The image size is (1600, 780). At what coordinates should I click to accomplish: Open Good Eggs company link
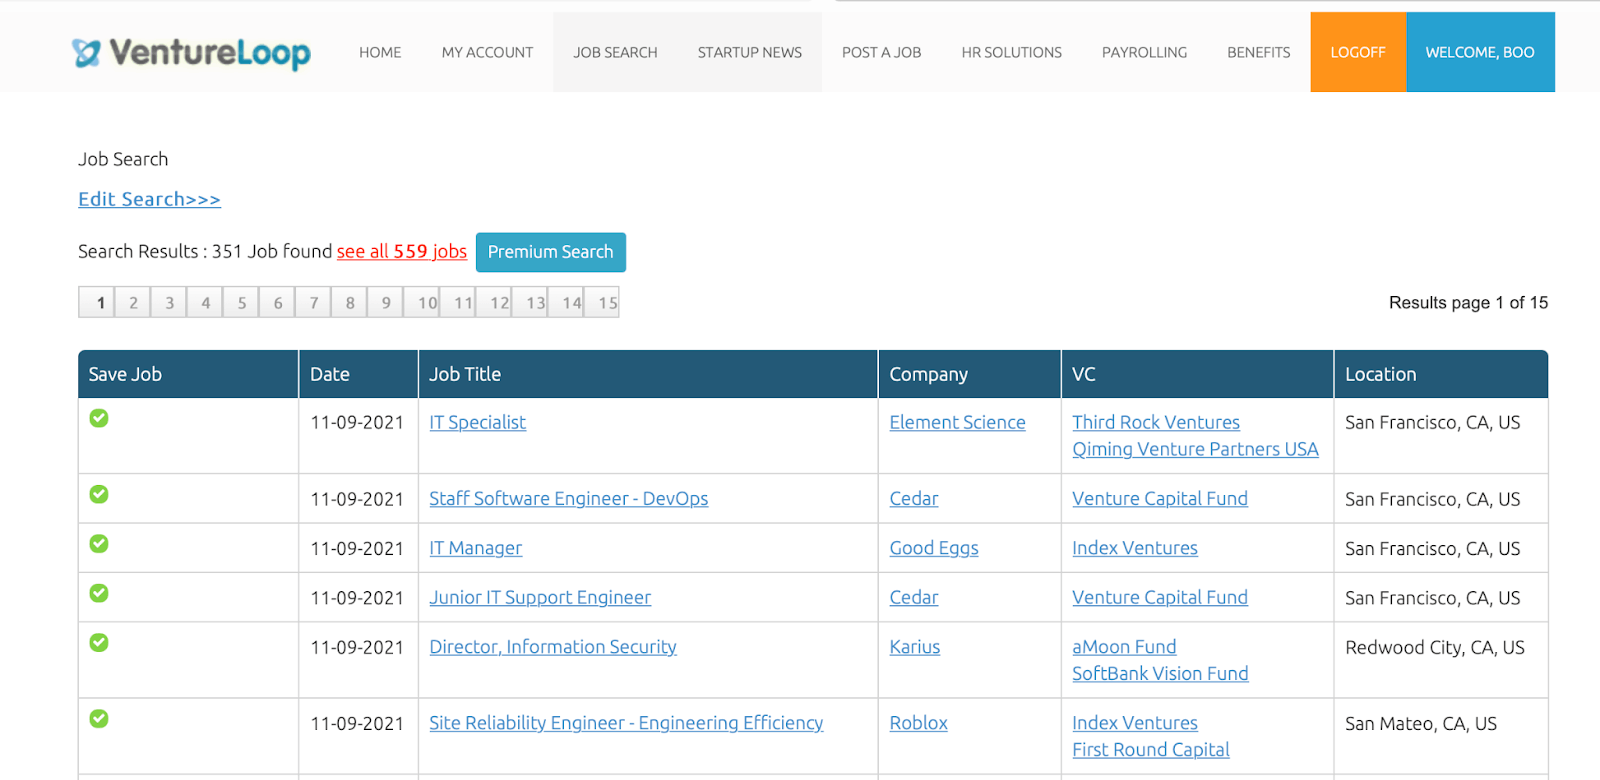934,548
